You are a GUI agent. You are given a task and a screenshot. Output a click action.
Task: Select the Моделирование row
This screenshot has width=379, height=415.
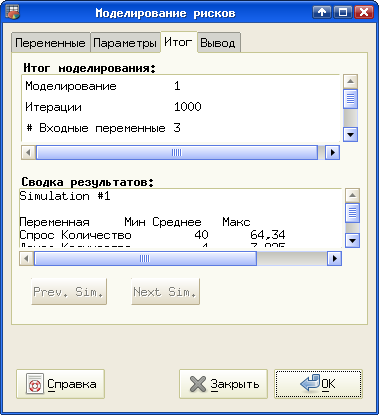(180, 86)
